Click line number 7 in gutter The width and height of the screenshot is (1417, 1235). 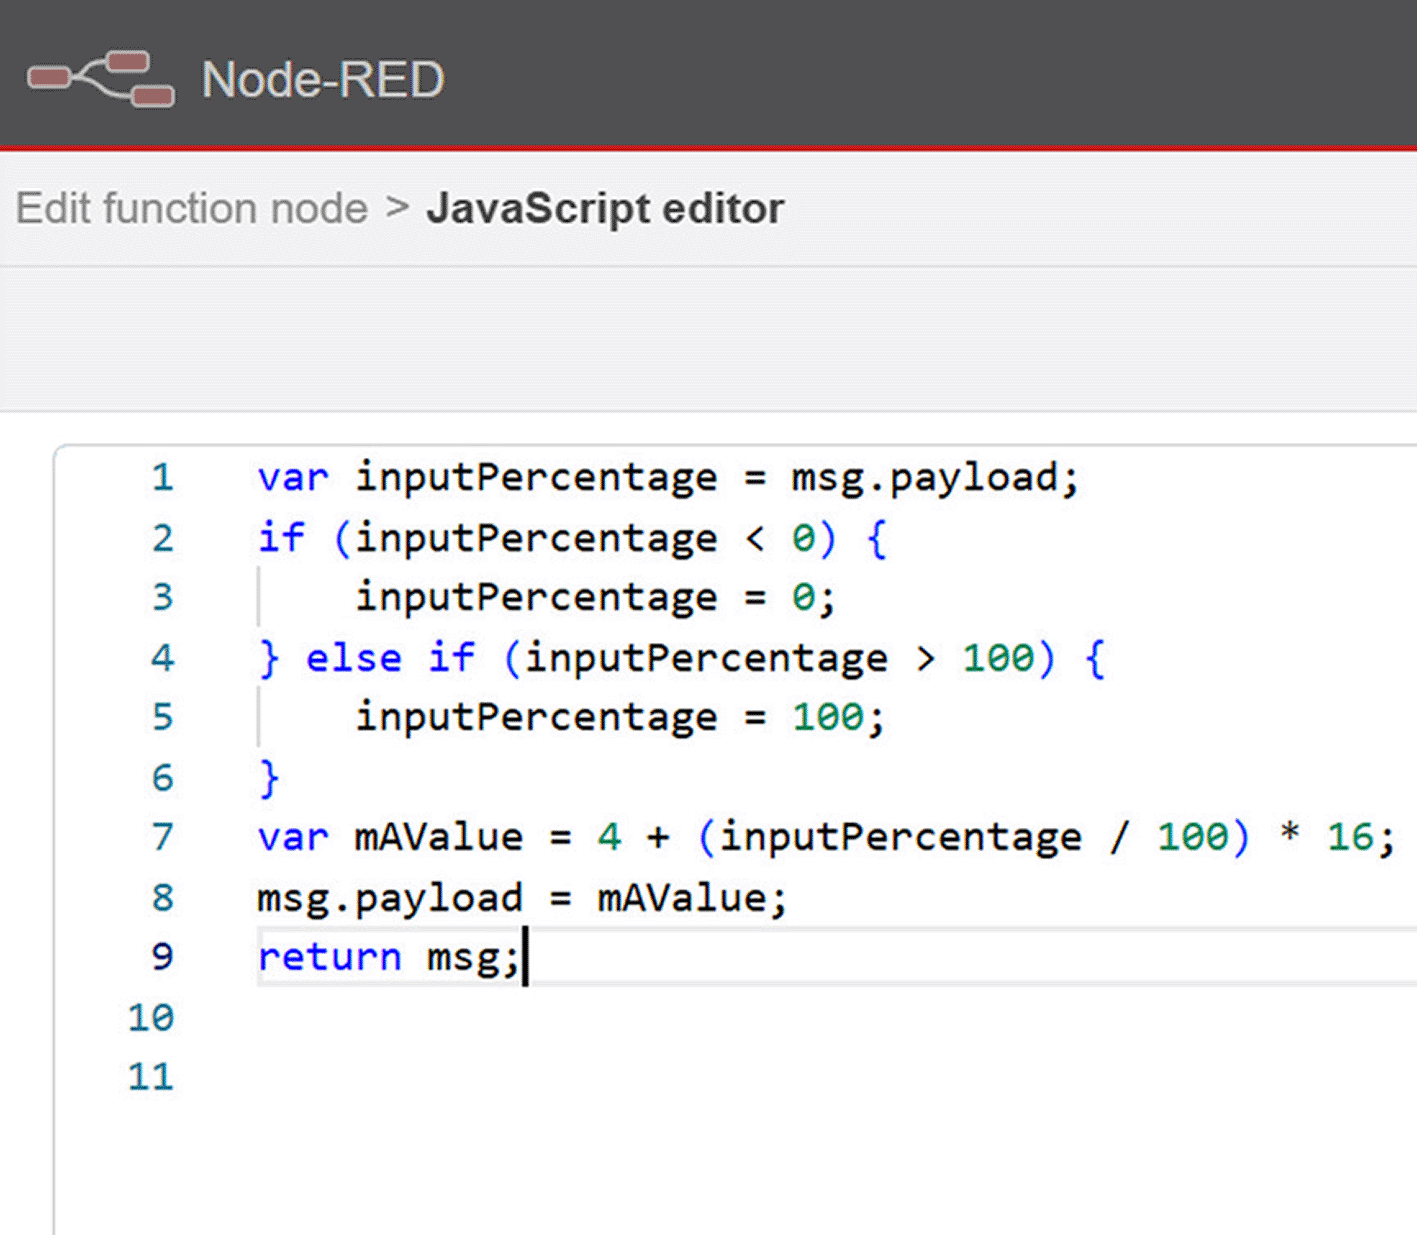162,837
